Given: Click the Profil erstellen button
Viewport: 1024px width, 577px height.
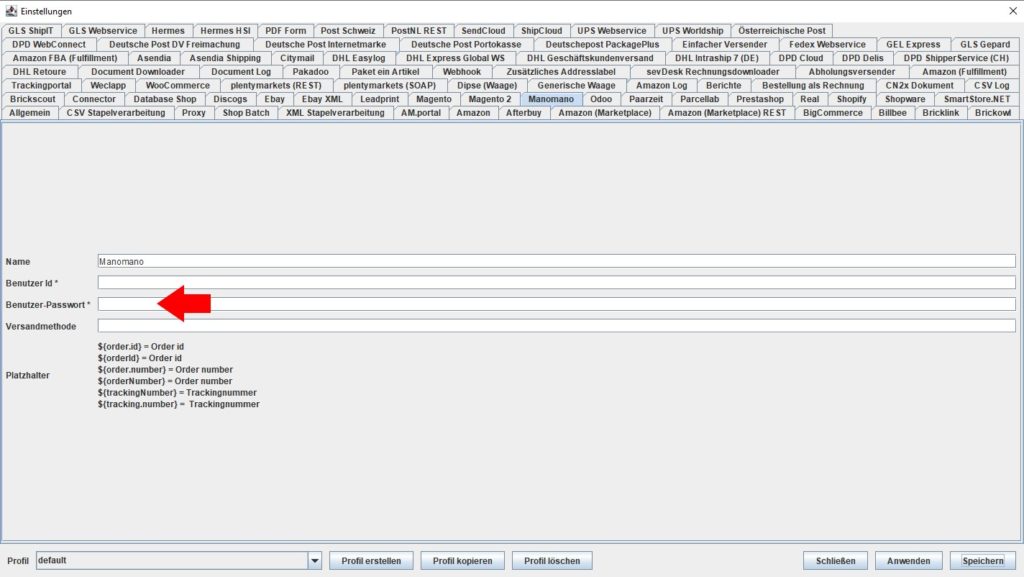Looking at the screenshot, I should pos(371,561).
